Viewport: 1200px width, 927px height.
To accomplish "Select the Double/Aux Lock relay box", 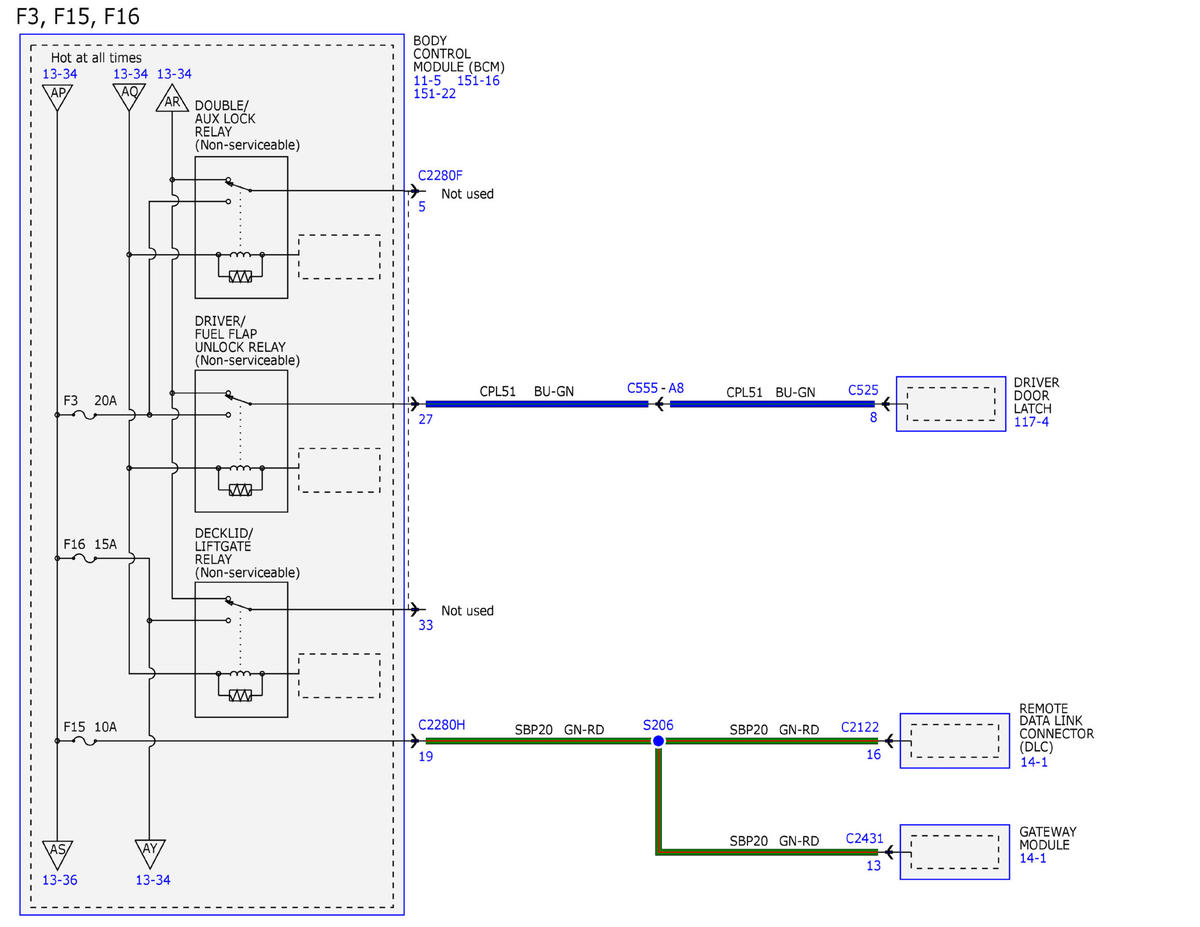I will (241, 227).
